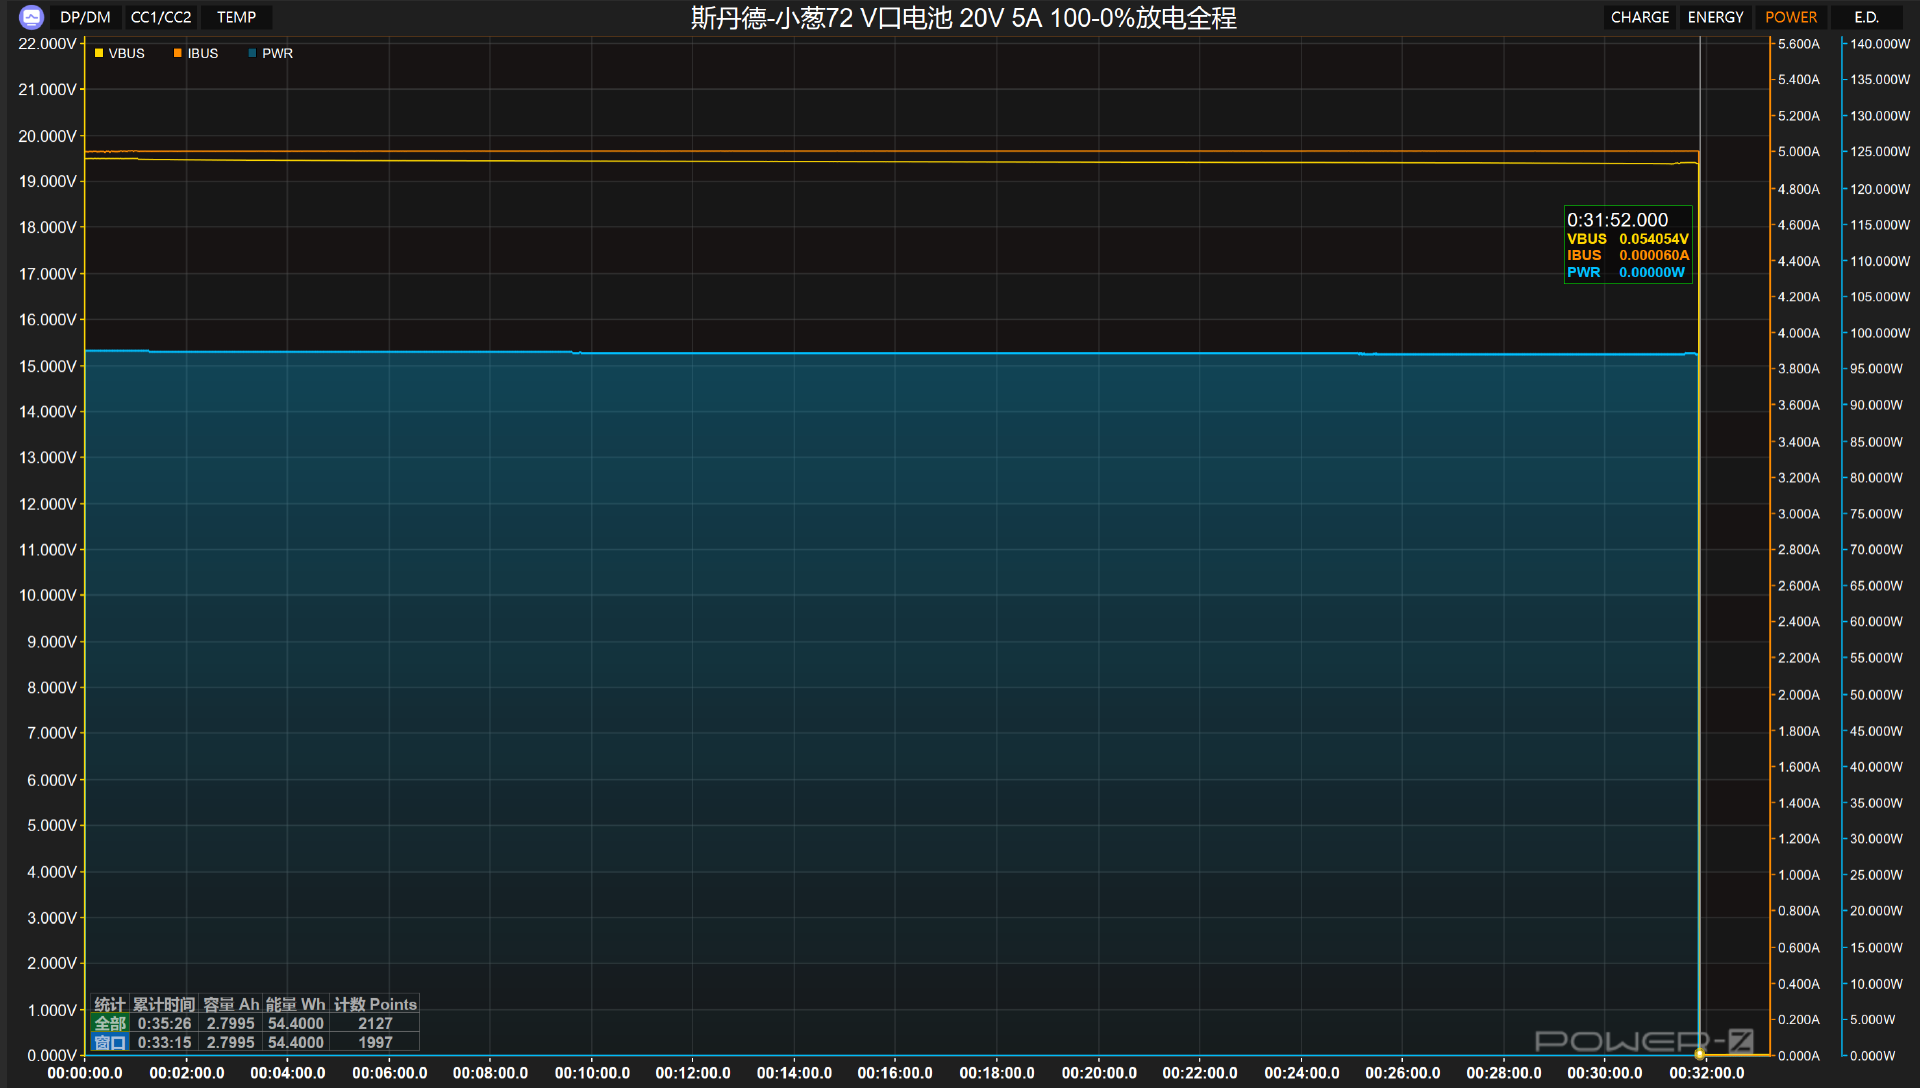This screenshot has height=1088, width=1920.
Task: Open the CC1/CC2 tab
Action: [161, 17]
